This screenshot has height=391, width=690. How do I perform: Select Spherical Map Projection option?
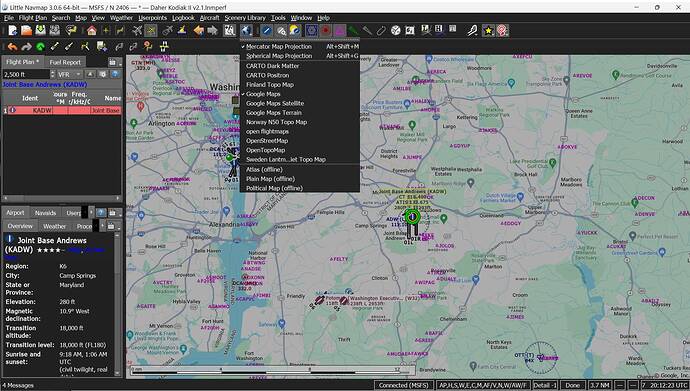tap(279, 56)
